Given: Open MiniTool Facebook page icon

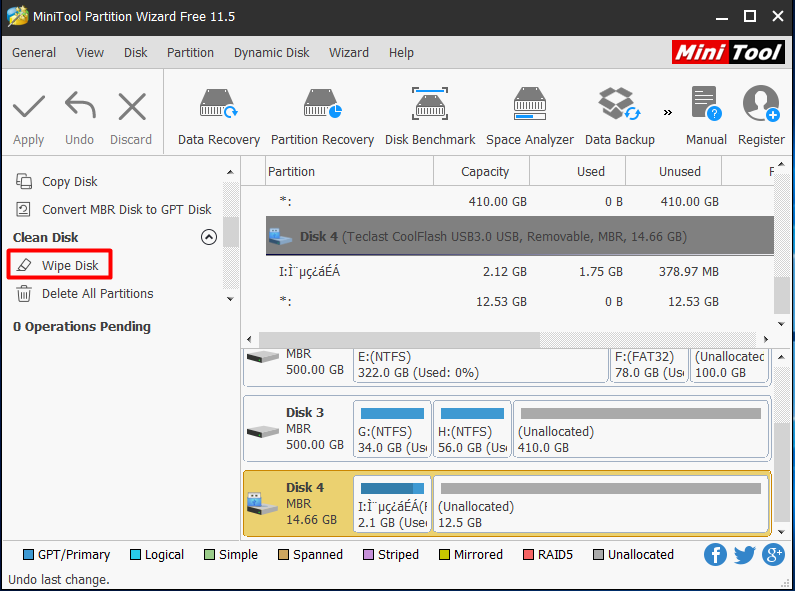Looking at the screenshot, I should pyautogui.click(x=715, y=555).
